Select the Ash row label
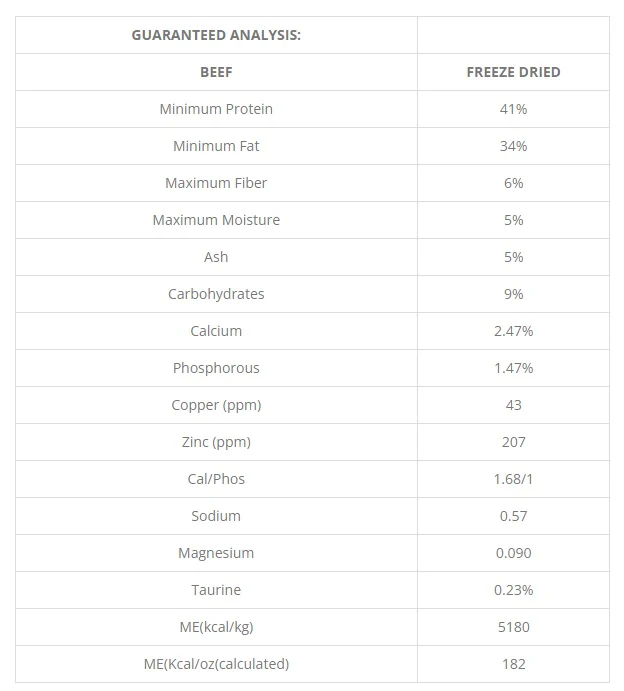This screenshot has width=624, height=691. point(216,257)
